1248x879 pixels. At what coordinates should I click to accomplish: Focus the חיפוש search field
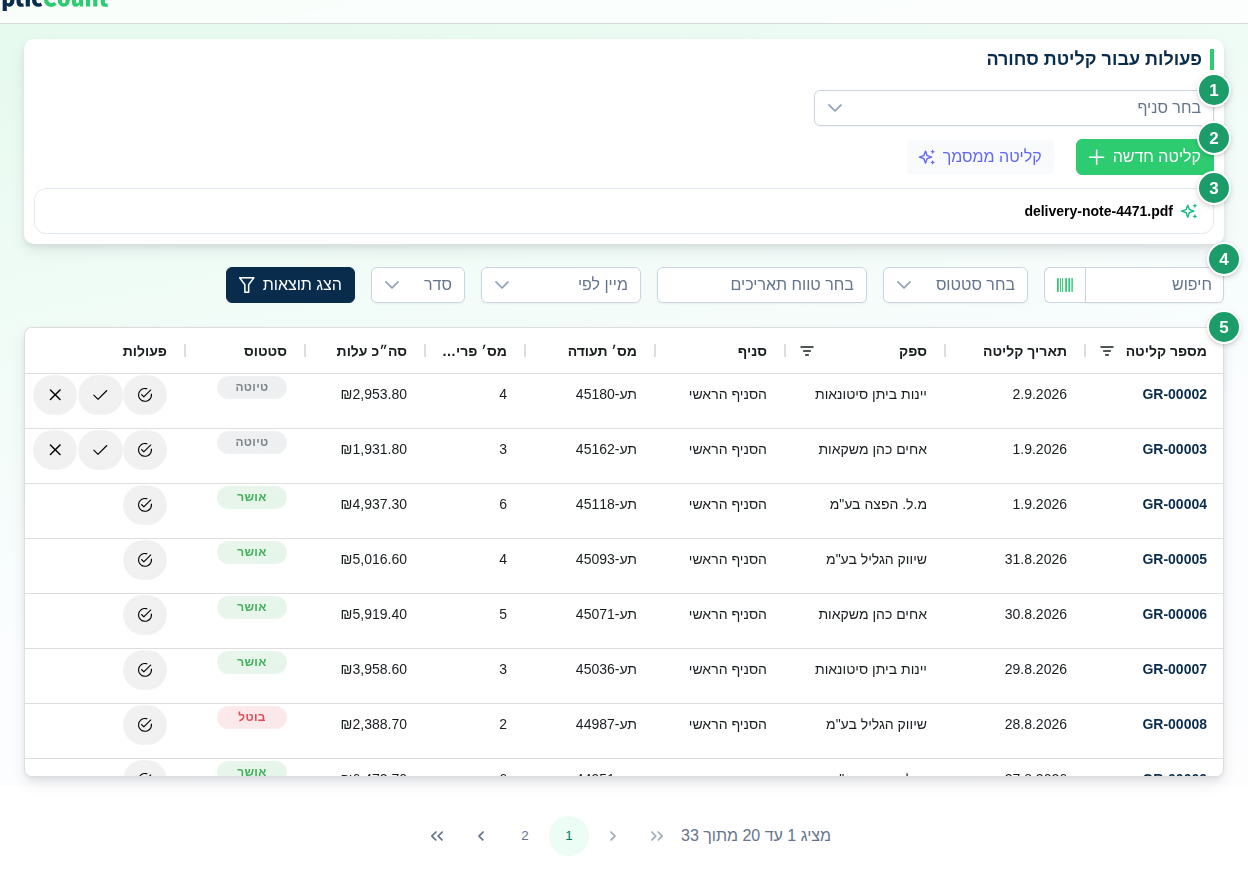click(x=1154, y=285)
